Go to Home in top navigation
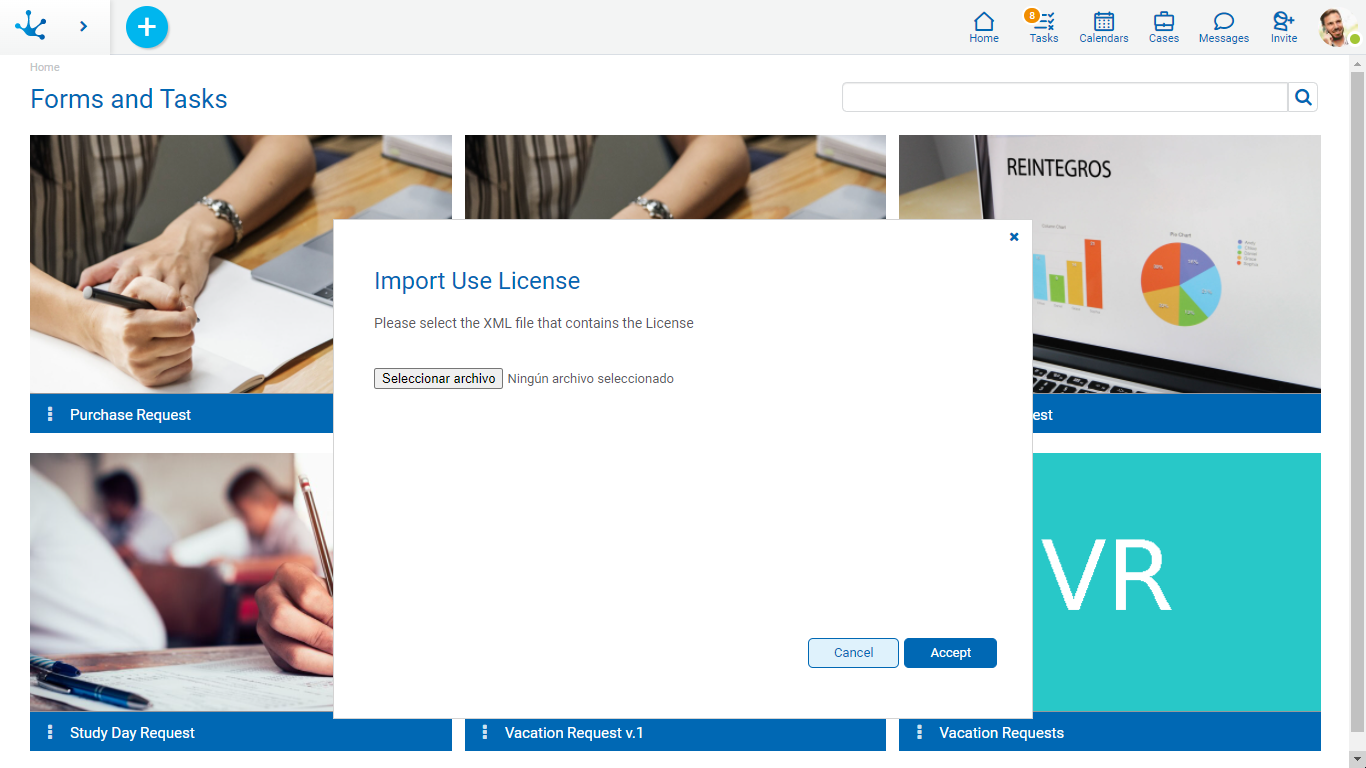 click(984, 27)
